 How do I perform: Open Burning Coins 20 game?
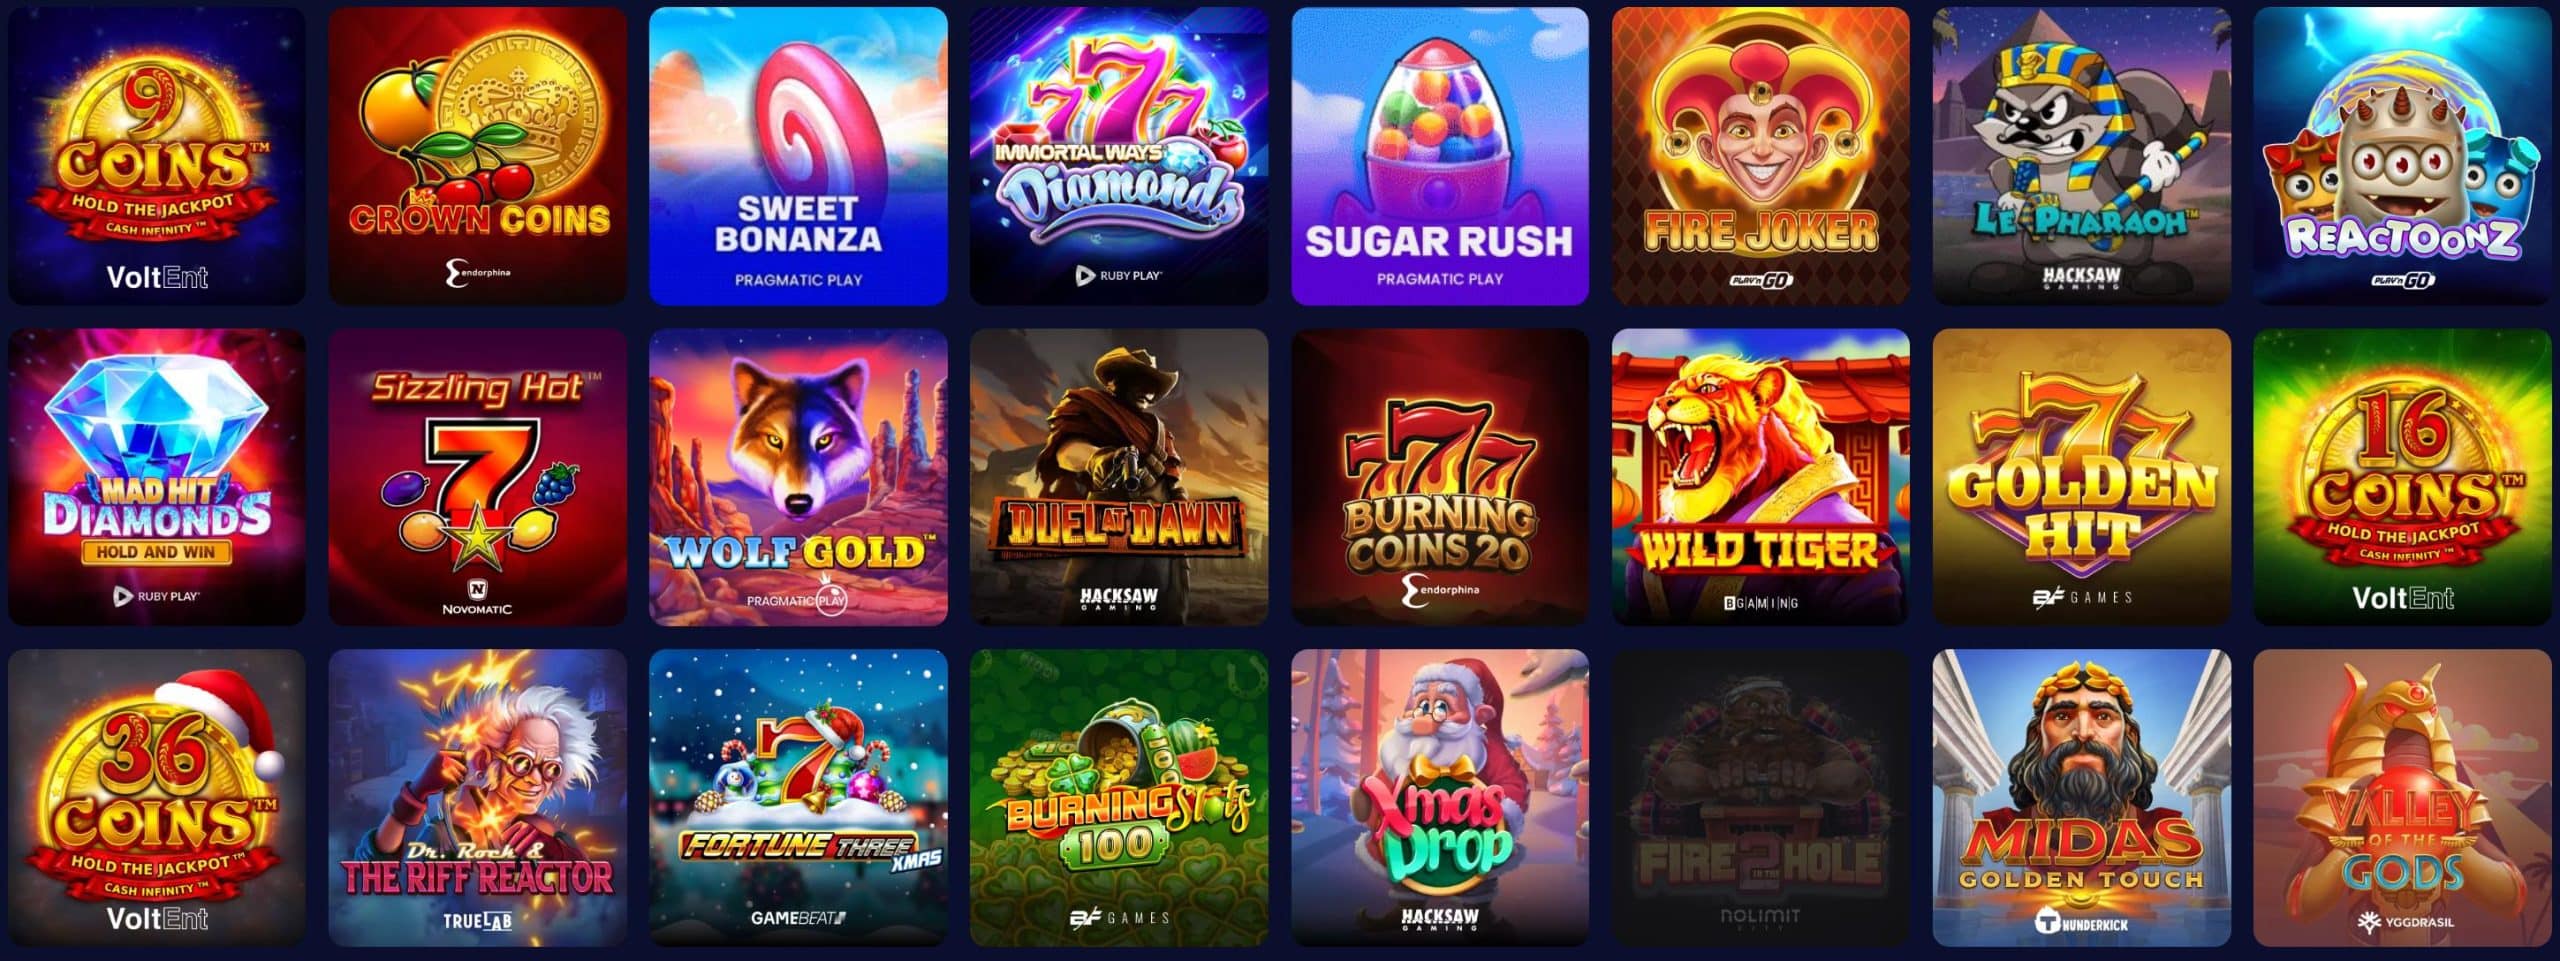point(1440,477)
